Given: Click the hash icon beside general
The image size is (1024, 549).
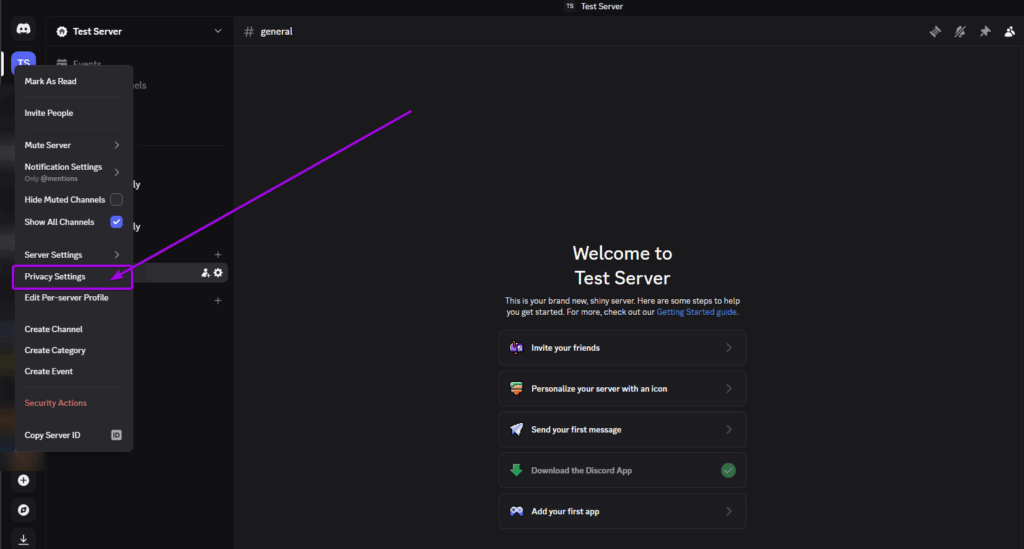Looking at the screenshot, I should click(x=249, y=31).
